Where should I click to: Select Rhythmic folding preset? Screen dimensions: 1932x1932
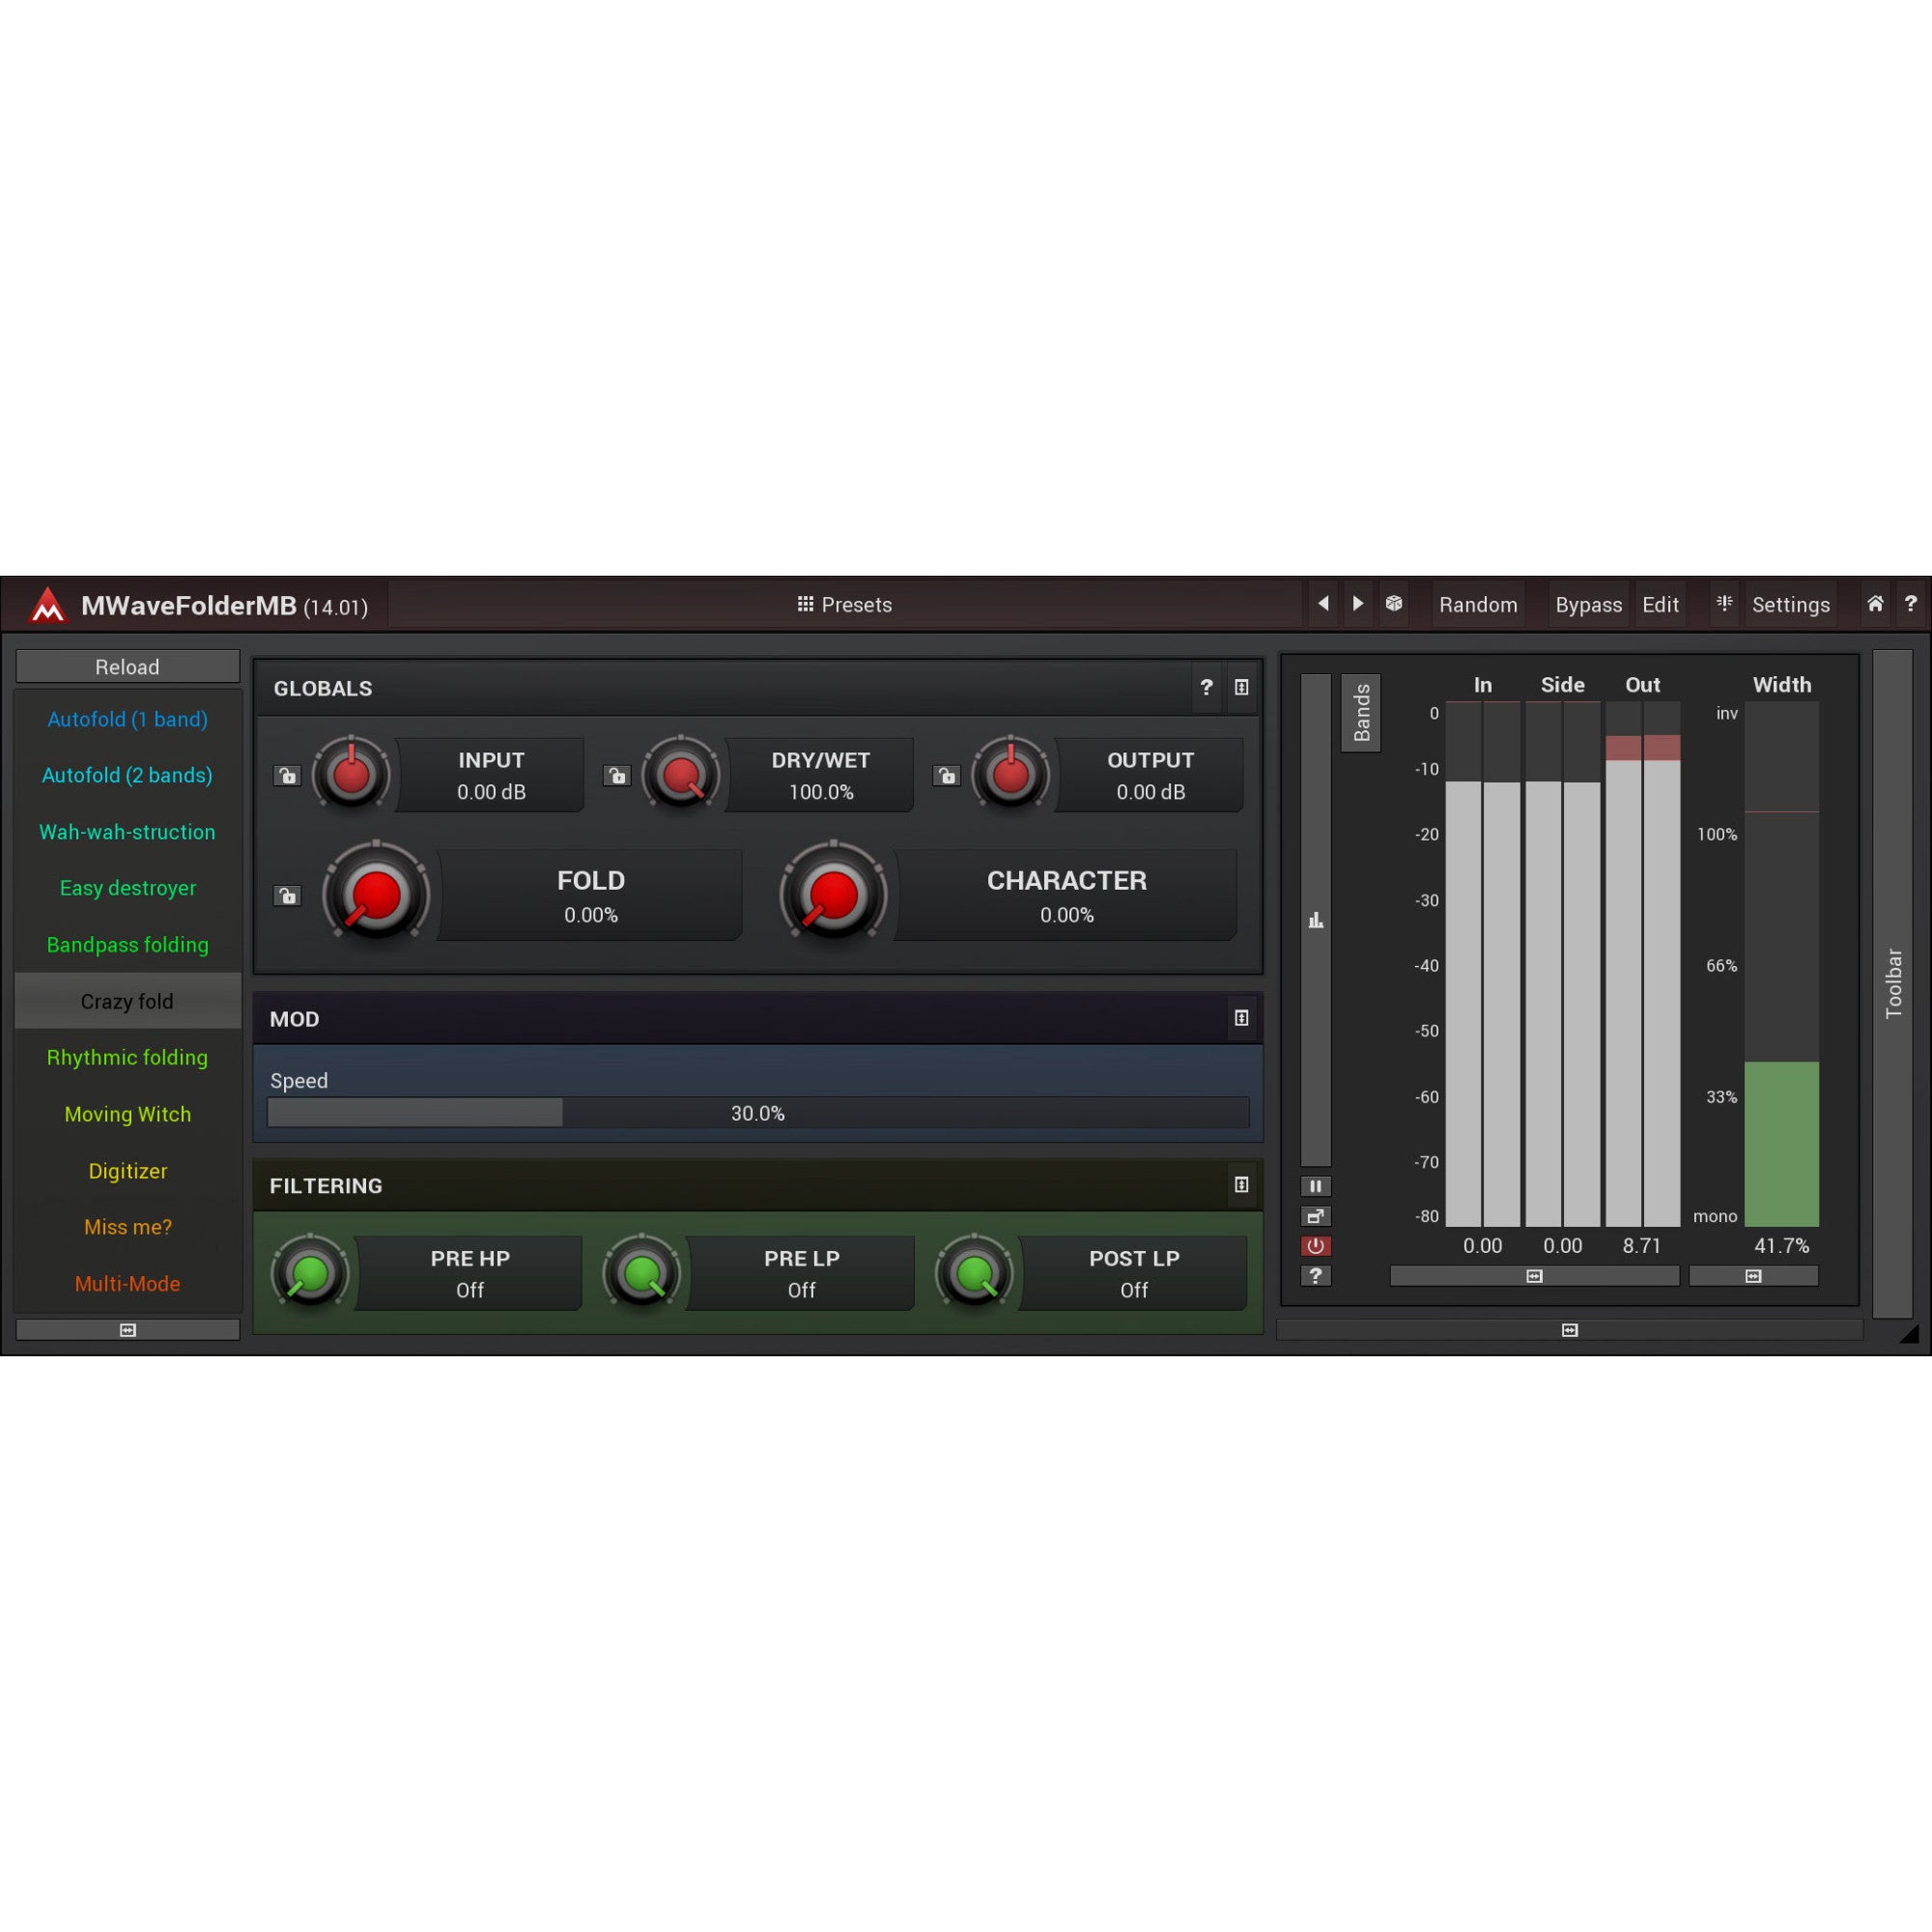[x=127, y=1057]
